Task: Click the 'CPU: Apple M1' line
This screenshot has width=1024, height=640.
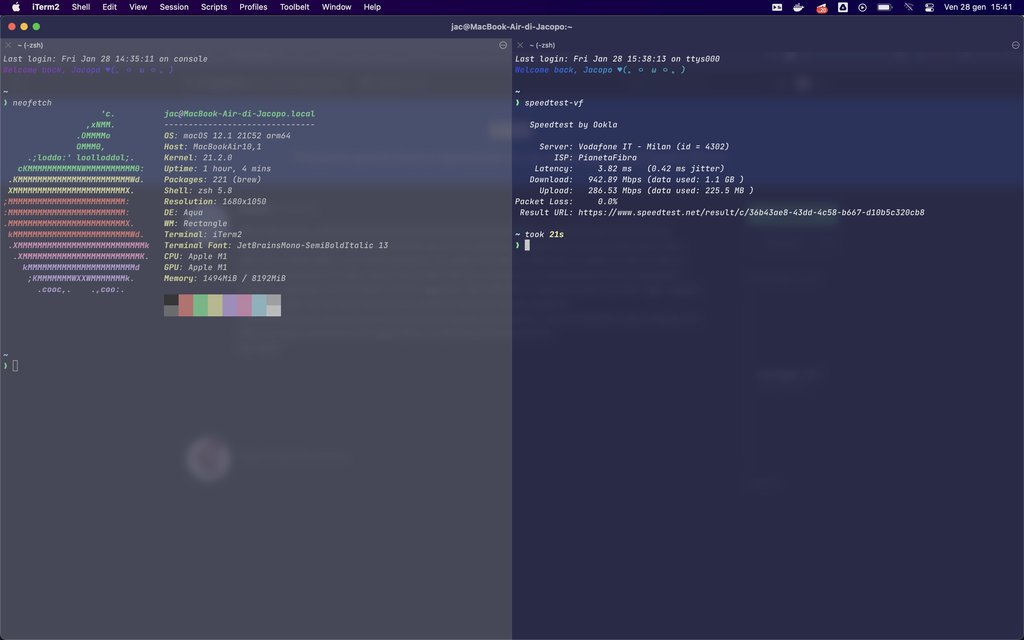Action: (195, 257)
